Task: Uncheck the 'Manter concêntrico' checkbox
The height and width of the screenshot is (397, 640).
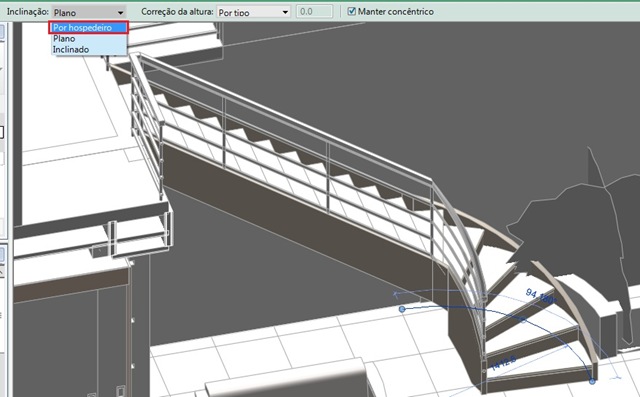Action: (351, 11)
